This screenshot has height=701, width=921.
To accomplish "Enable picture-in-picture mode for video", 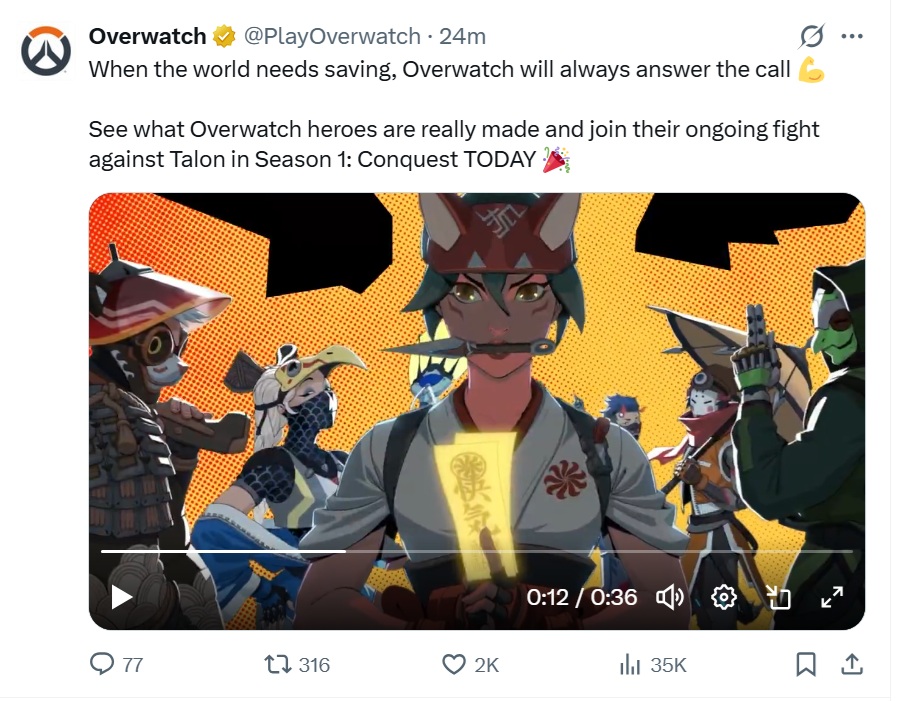I will (779, 598).
